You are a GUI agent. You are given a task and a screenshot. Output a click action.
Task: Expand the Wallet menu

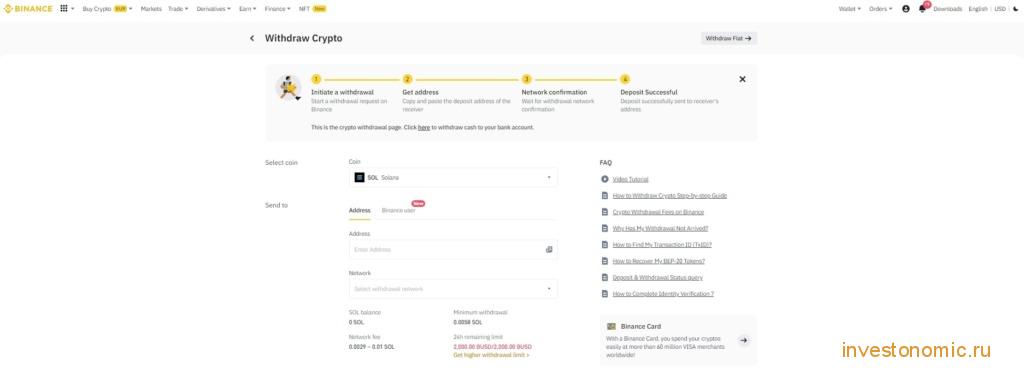click(x=850, y=9)
